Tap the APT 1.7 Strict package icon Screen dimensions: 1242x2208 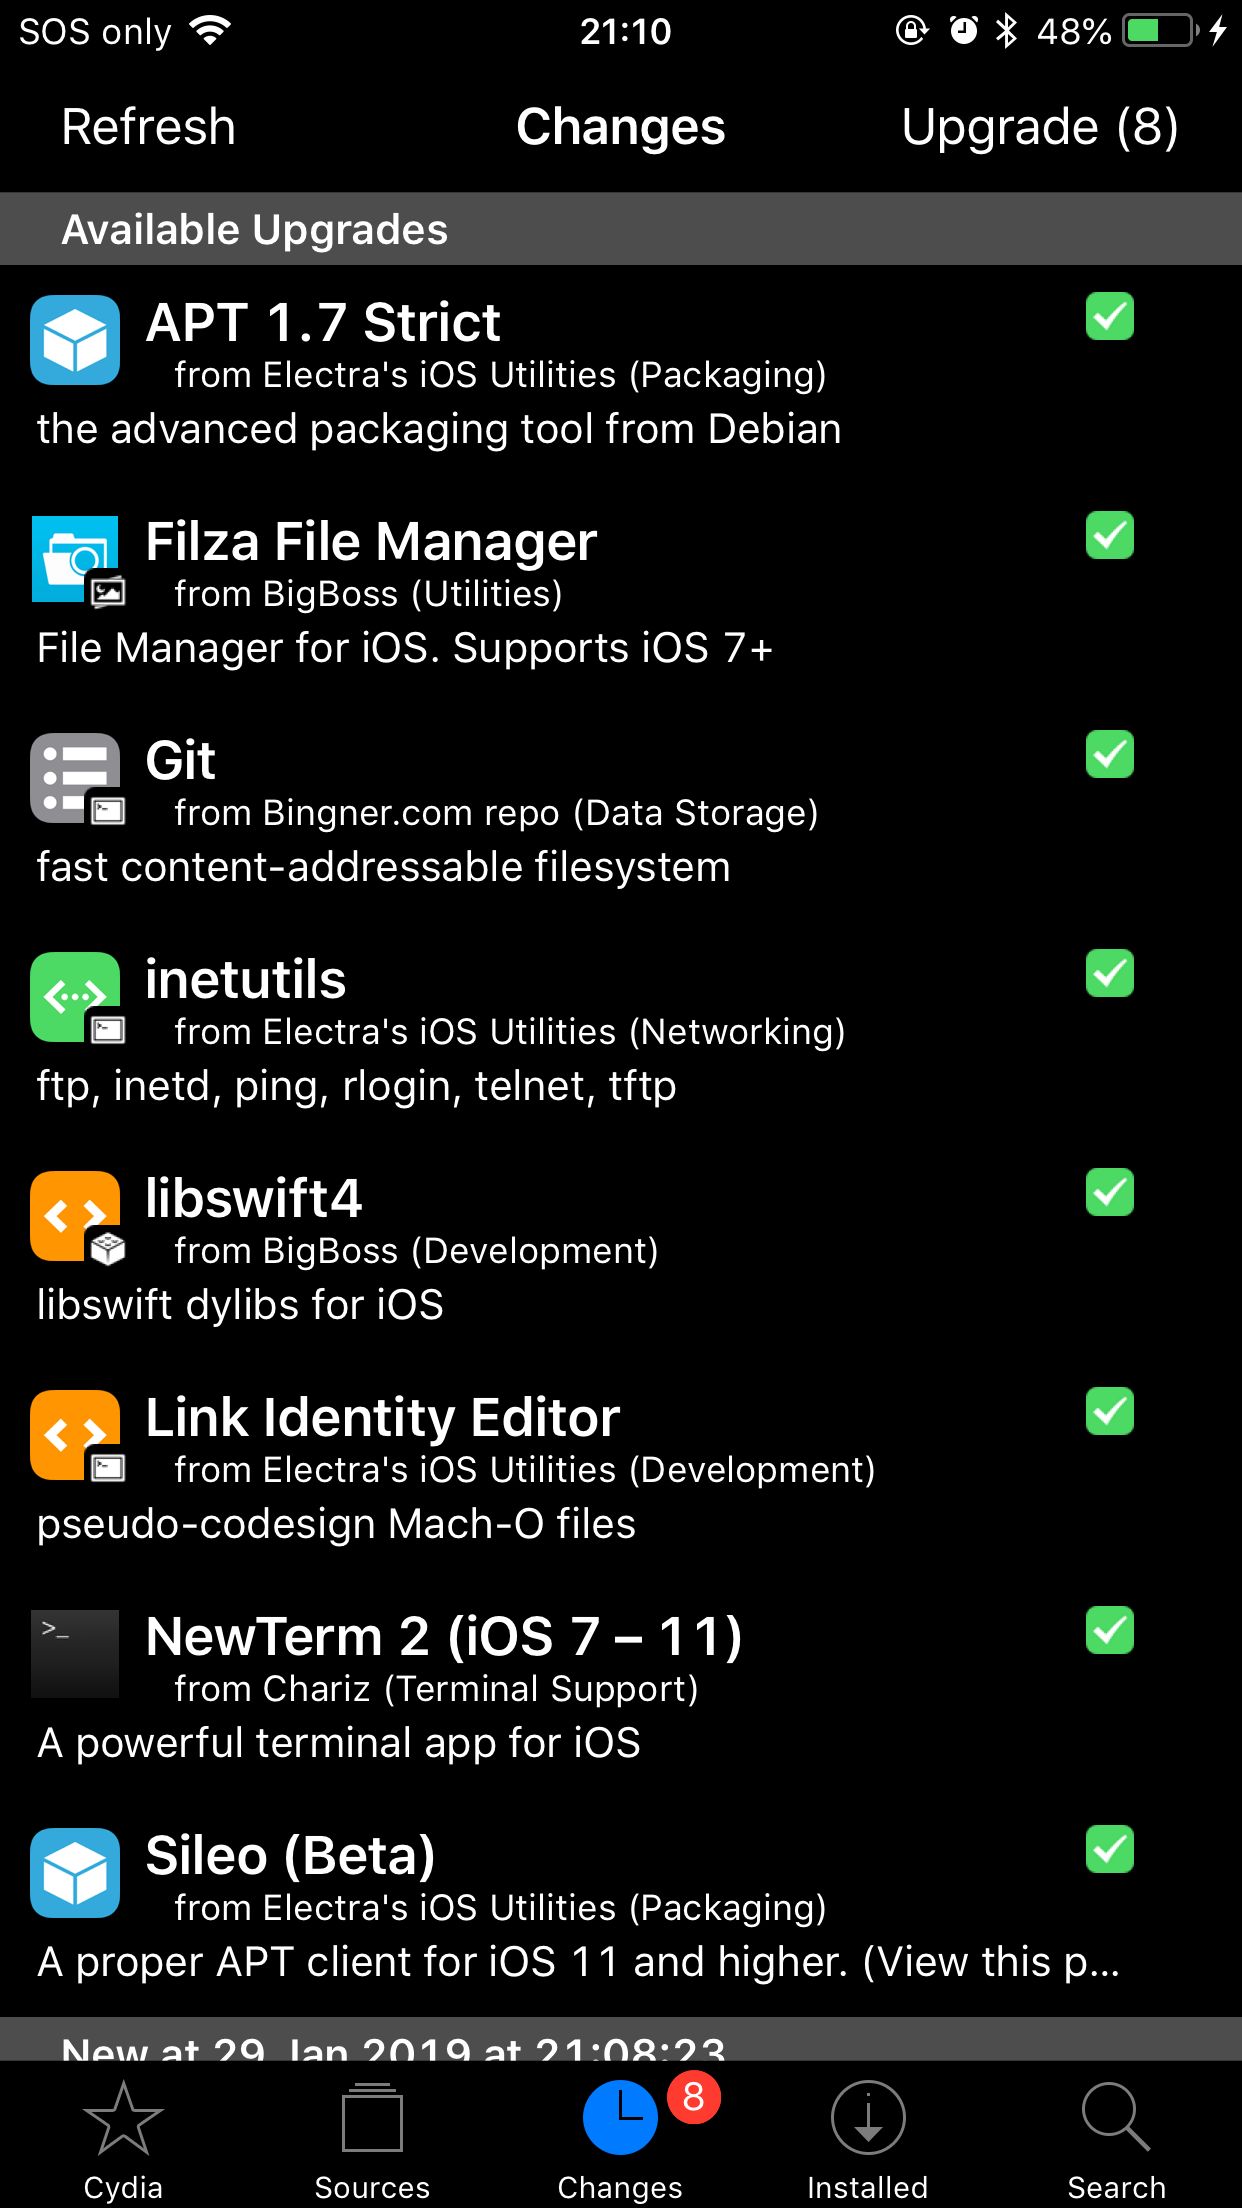[75, 340]
